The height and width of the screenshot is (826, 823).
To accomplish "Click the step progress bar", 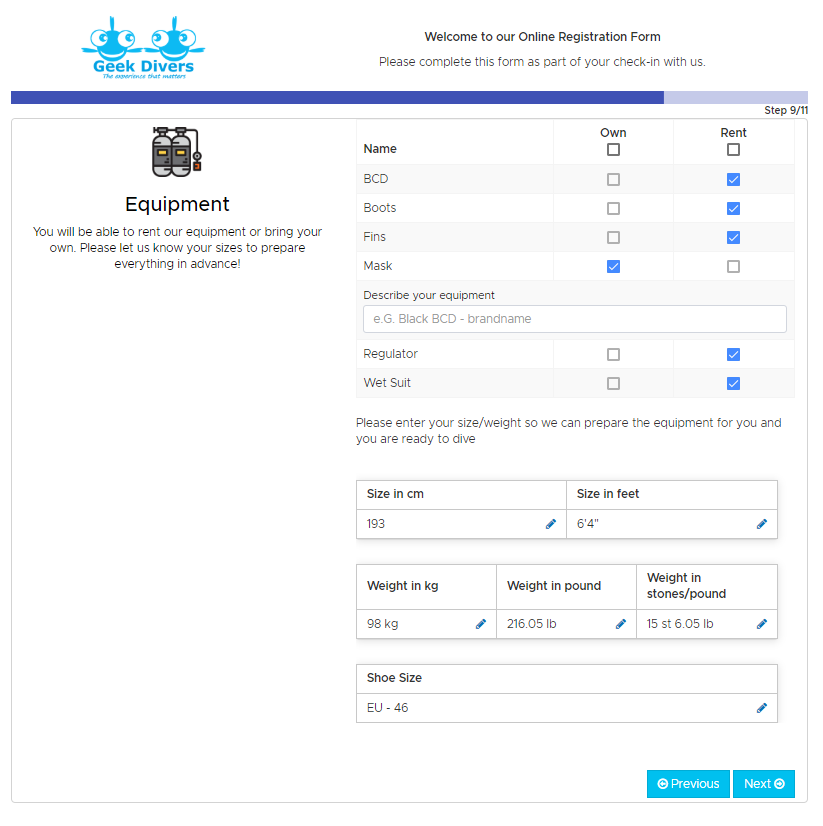I will coord(409,97).
